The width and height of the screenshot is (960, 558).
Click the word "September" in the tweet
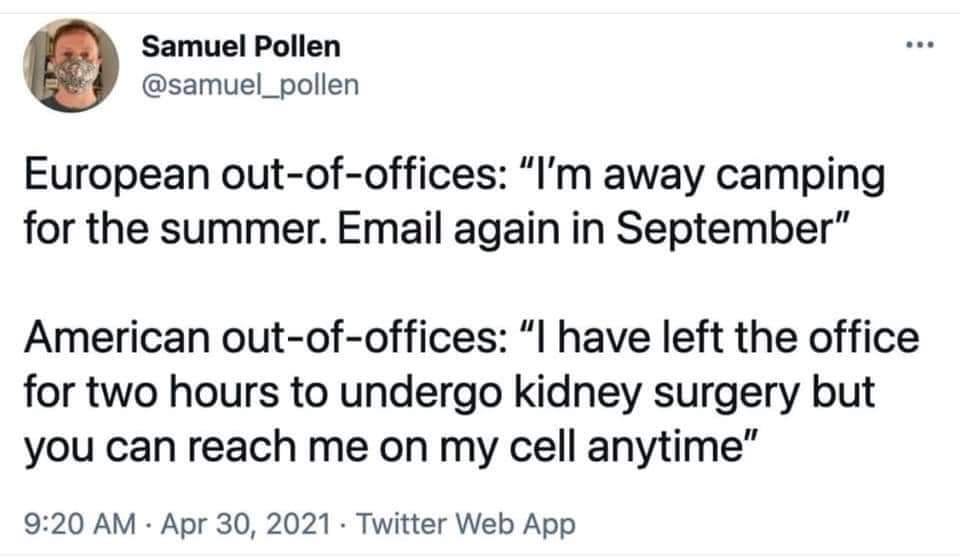(730, 229)
